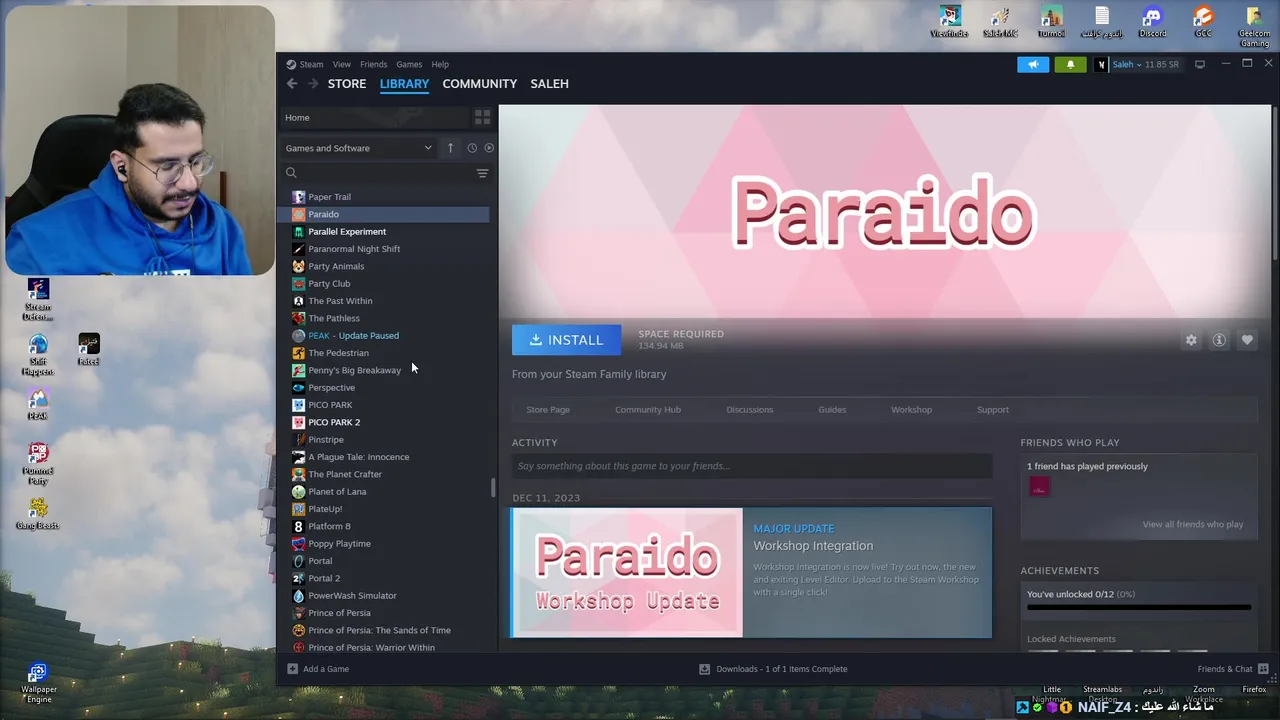This screenshot has width=1280, height=720.
Task: Open the Games menu
Action: [409, 64]
